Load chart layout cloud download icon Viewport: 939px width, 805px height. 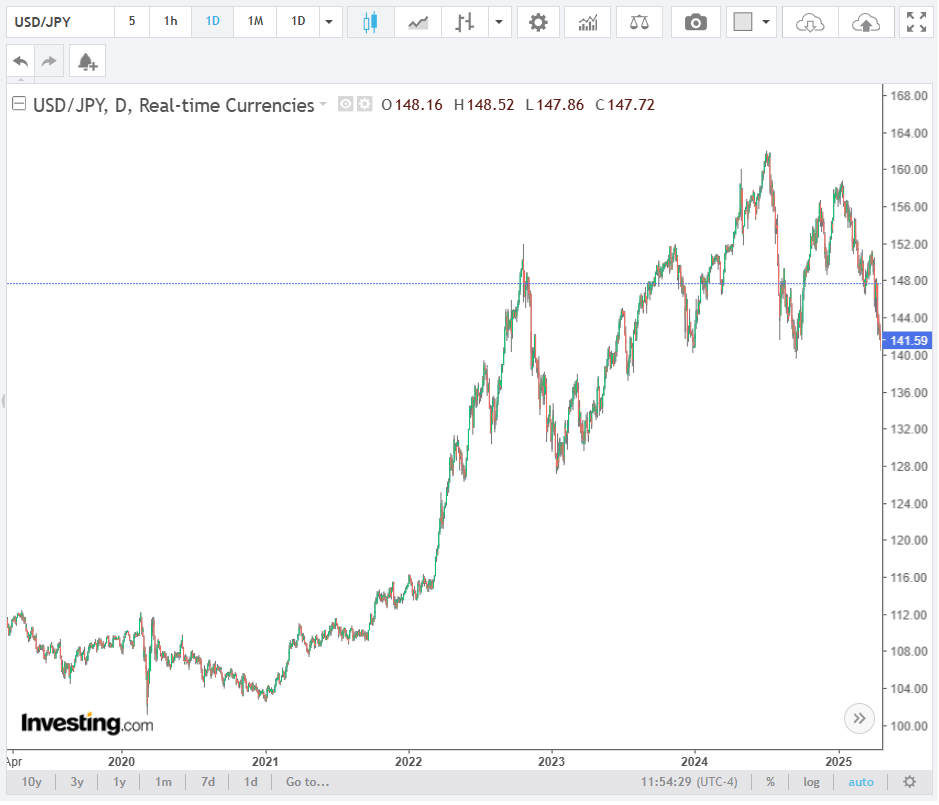click(810, 23)
